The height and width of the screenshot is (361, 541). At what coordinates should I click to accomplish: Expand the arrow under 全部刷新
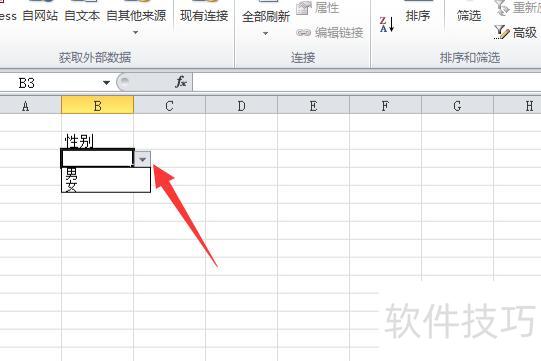click(x=265, y=33)
